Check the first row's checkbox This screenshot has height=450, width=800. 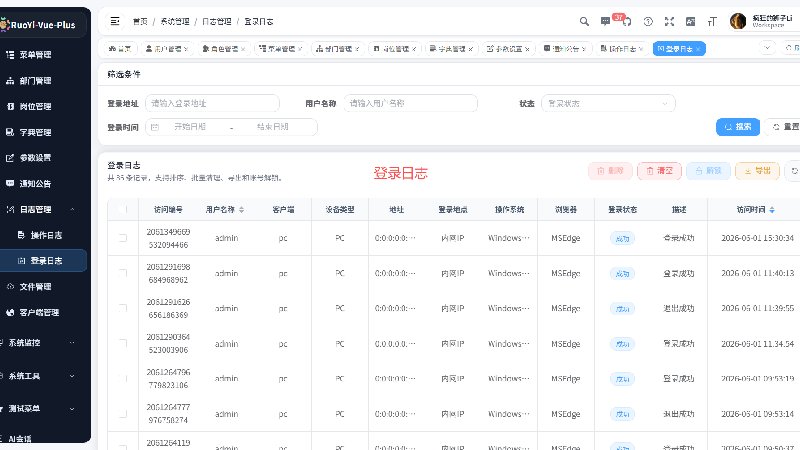tap(122, 238)
